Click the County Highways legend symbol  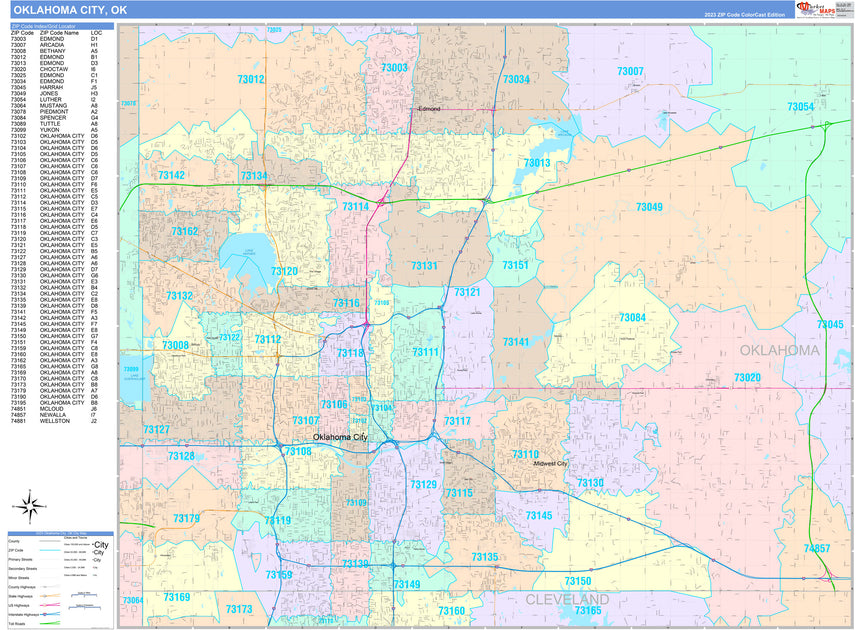(x=51, y=586)
